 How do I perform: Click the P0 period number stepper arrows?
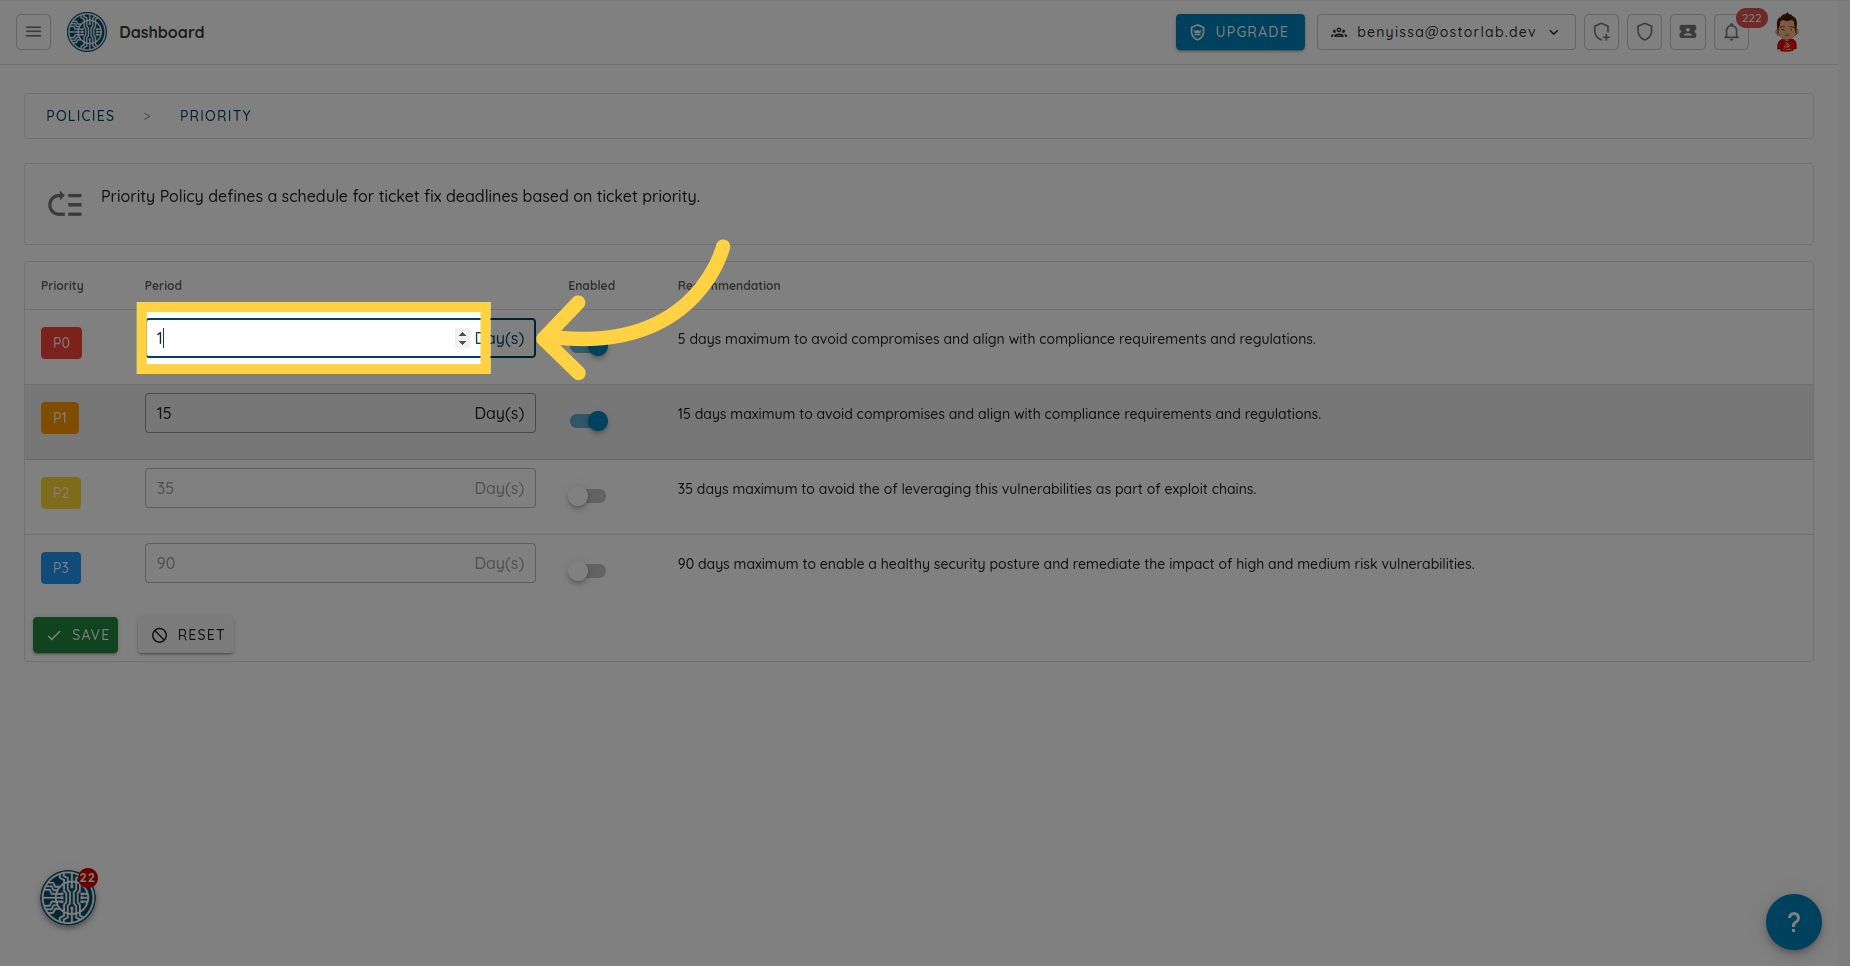click(462, 338)
